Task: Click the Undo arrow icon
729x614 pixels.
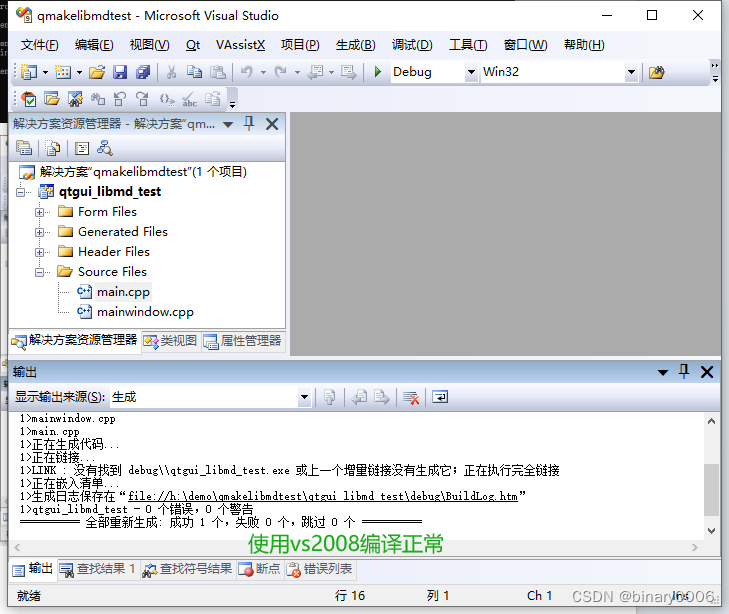Action: pyautogui.click(x=247, y=72)
